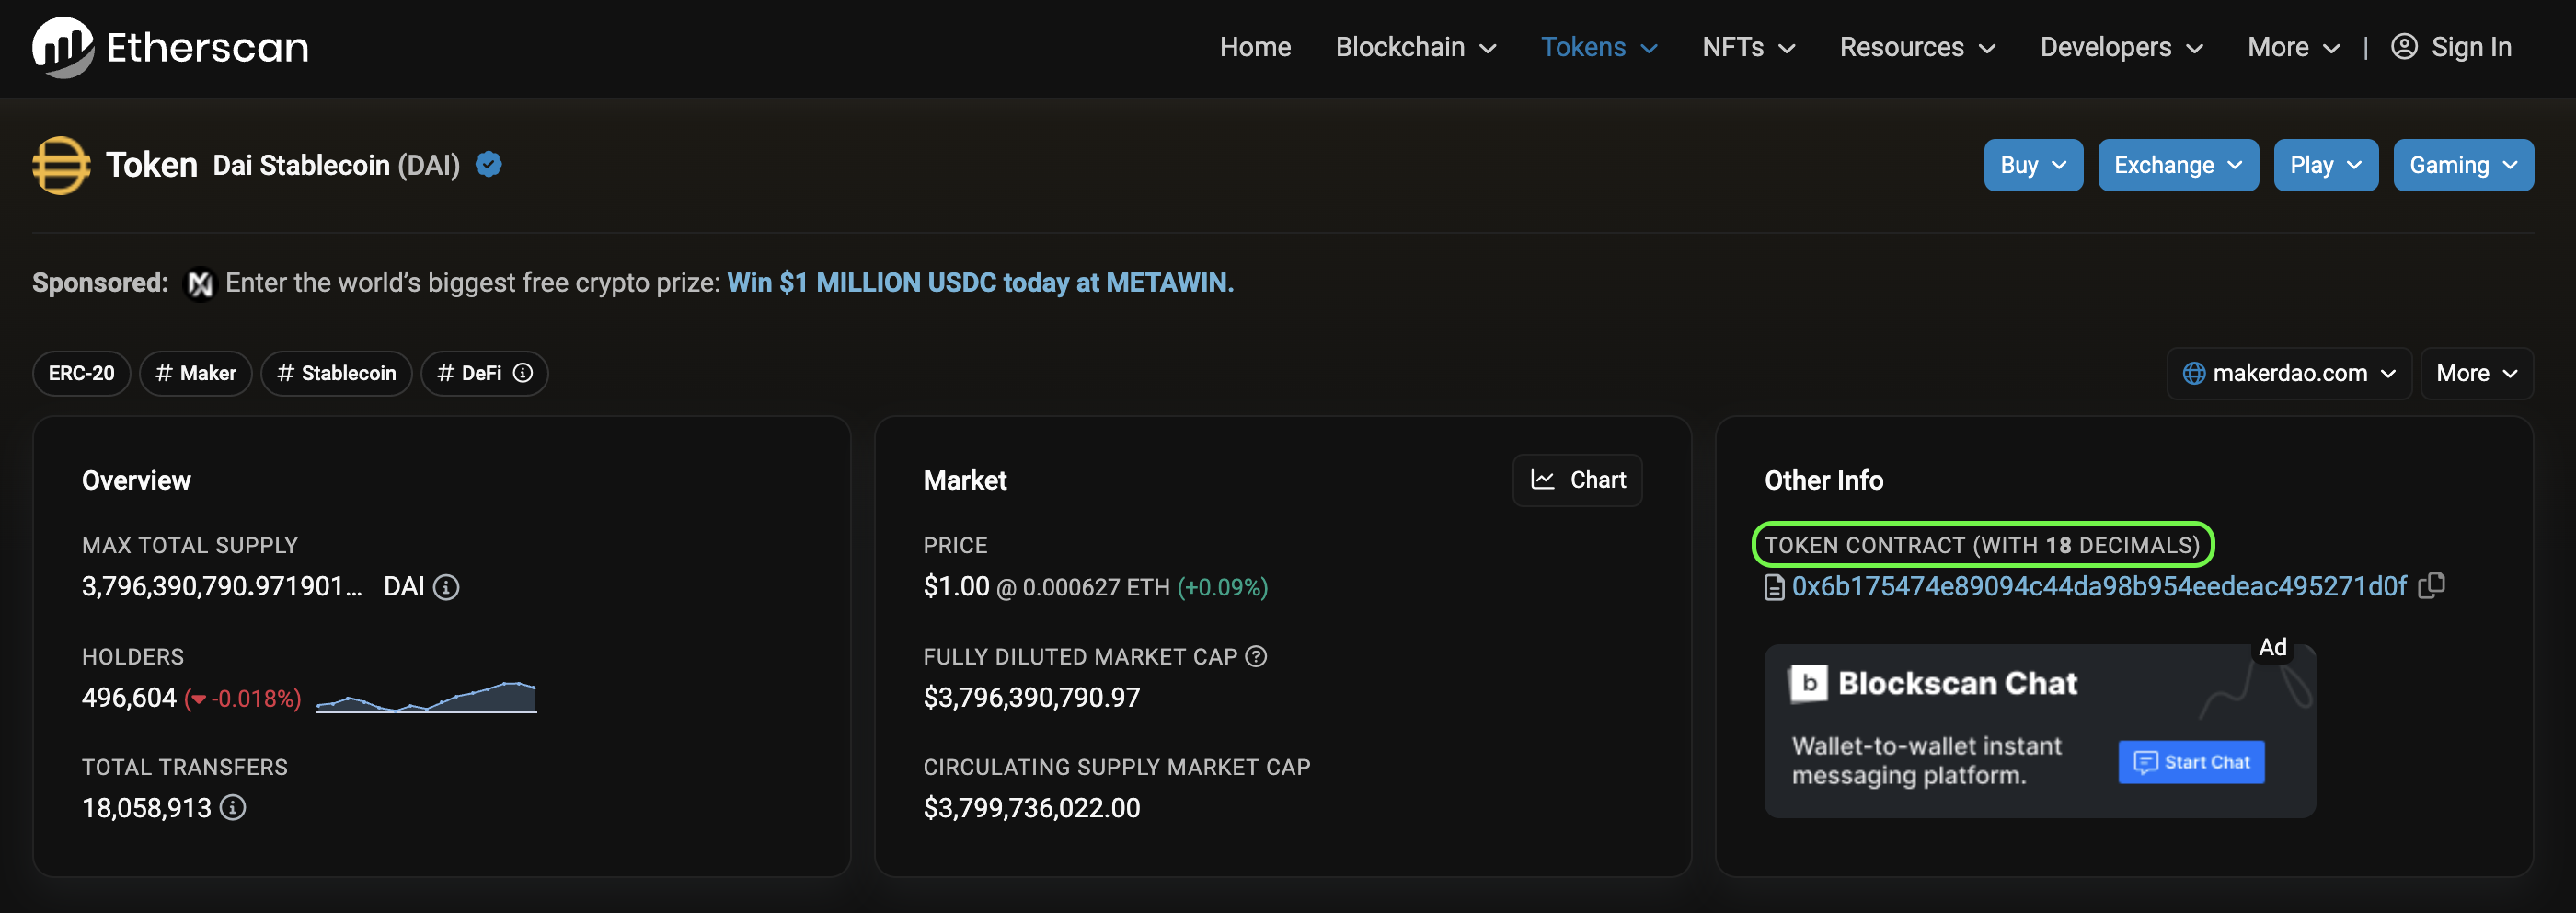Click the # Maker tag

click(x=196, y=373)
